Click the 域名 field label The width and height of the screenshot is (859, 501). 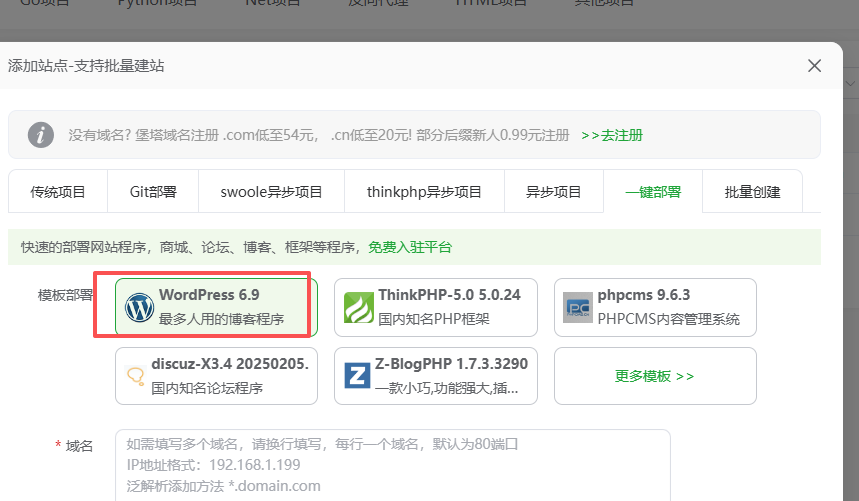coord(79,446)
